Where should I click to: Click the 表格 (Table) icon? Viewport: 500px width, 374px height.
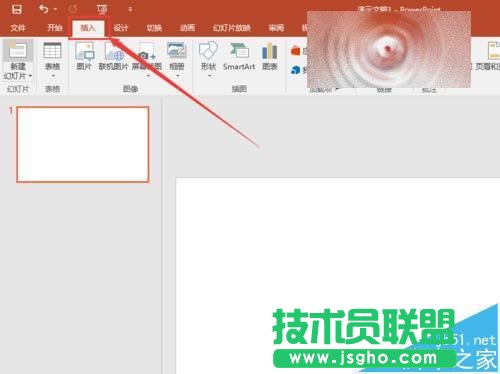pyautogui.click(x=52, y=51)
